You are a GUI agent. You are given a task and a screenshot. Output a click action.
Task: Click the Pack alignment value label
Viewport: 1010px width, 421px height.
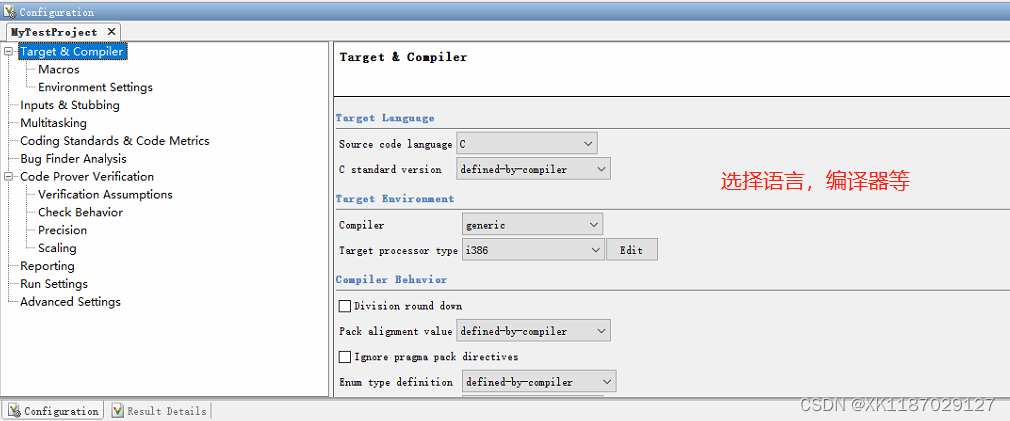pos(395,332)
